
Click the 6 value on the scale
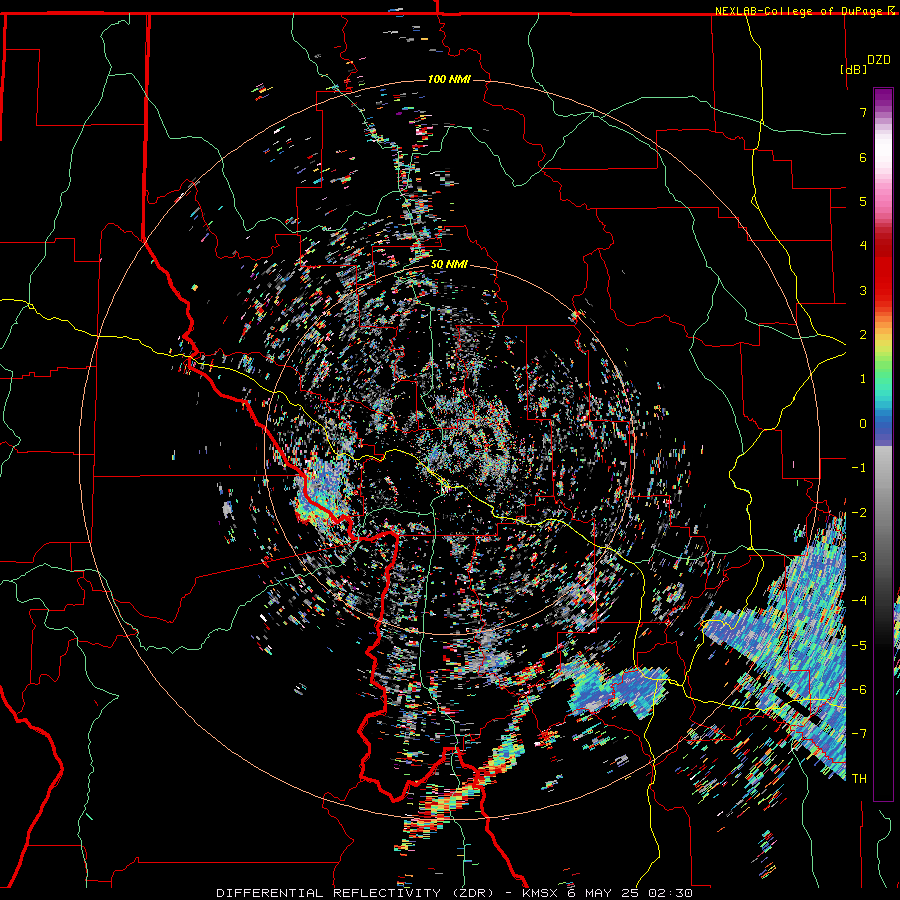pyautogui.click(x=863, y=157)
